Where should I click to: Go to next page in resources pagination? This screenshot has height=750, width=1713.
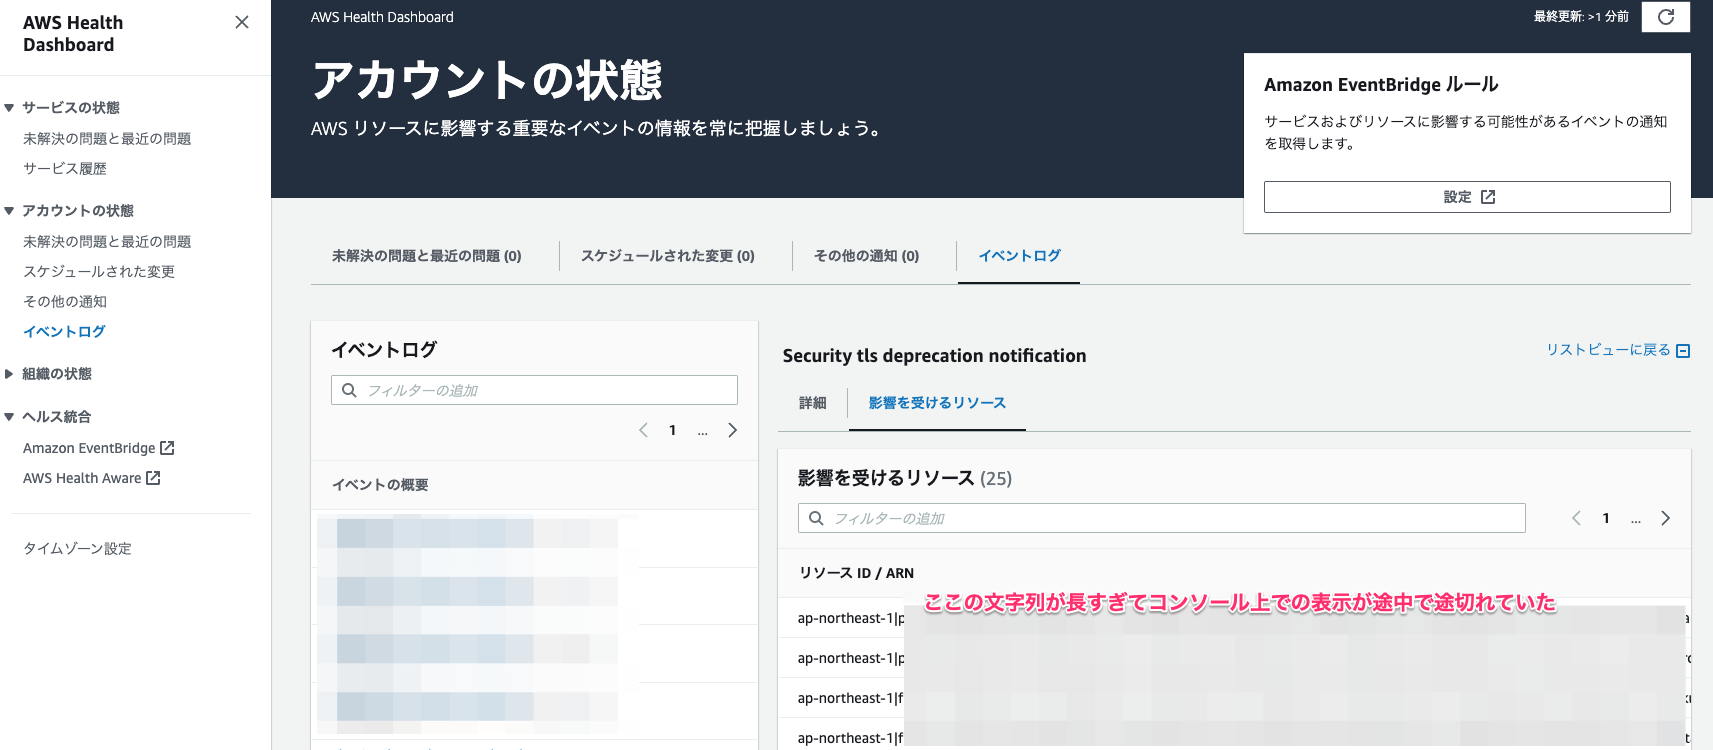(x=1665, y=518)
